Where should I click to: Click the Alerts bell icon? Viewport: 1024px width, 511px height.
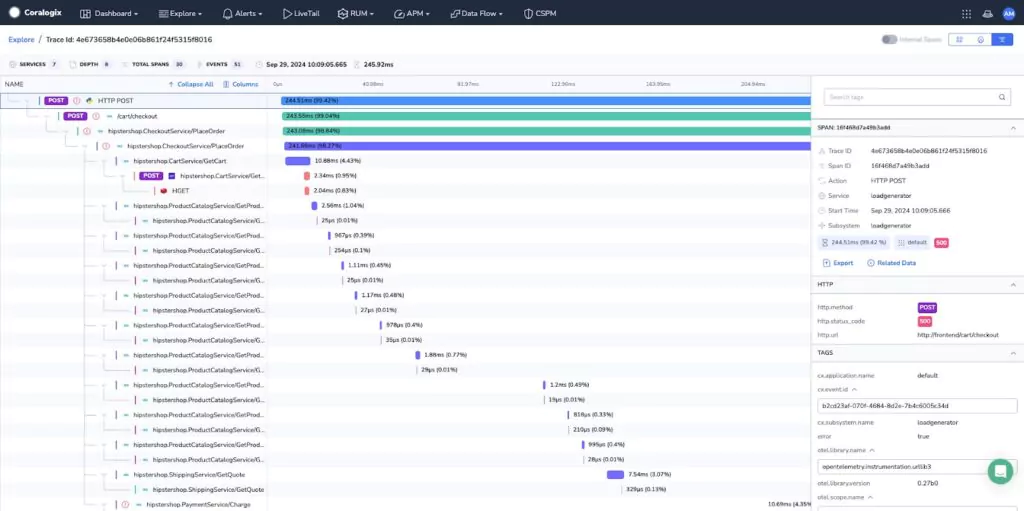coord(227,14)
